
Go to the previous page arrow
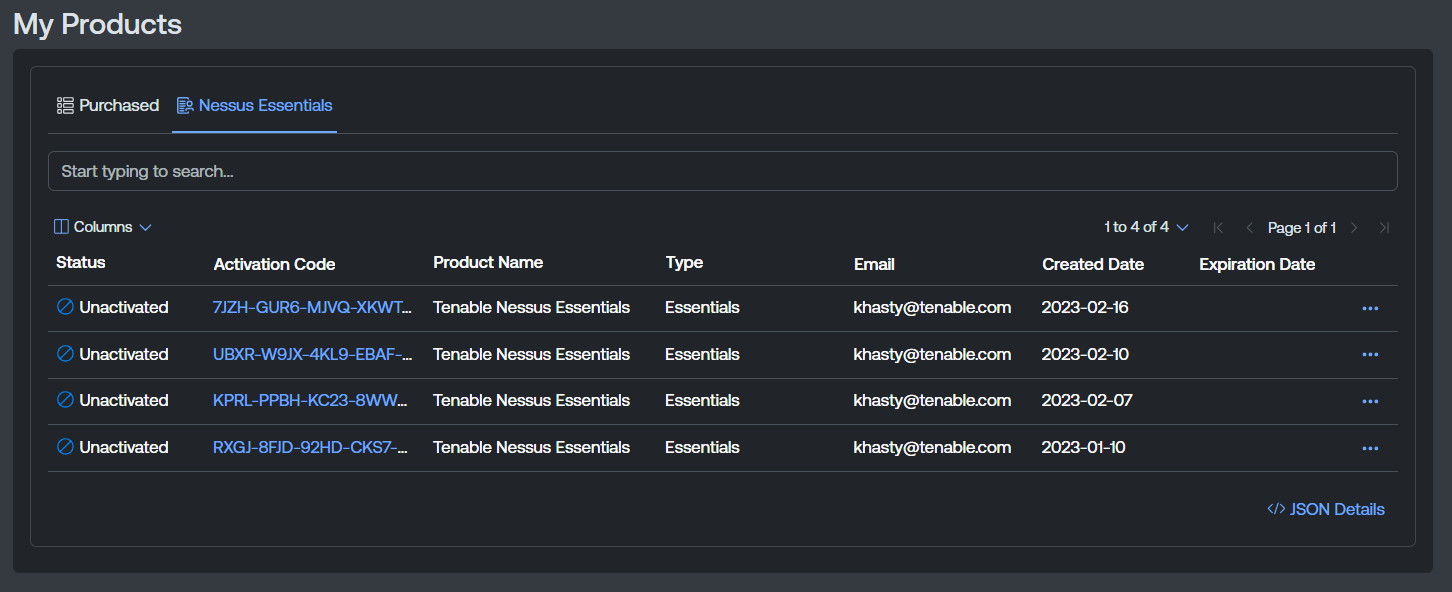[1249, 228]
